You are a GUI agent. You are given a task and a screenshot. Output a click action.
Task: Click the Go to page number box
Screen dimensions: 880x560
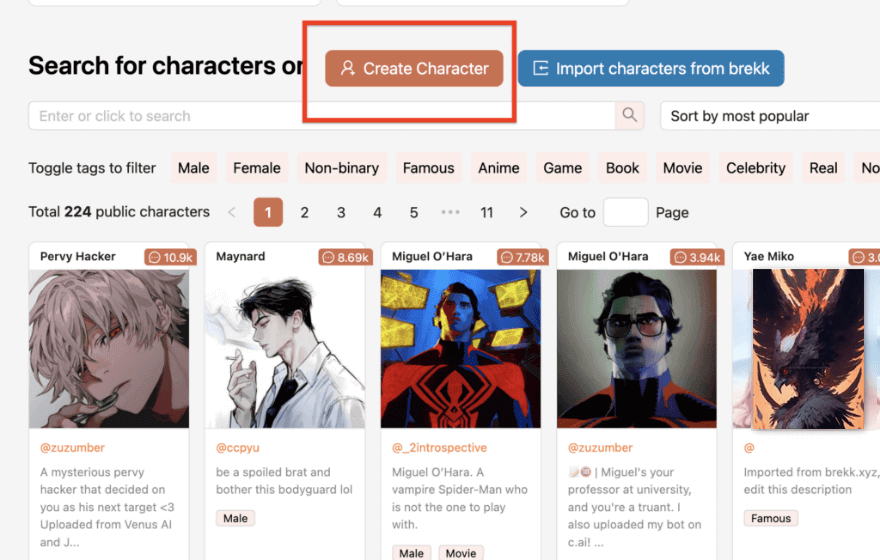click(626, 212)
